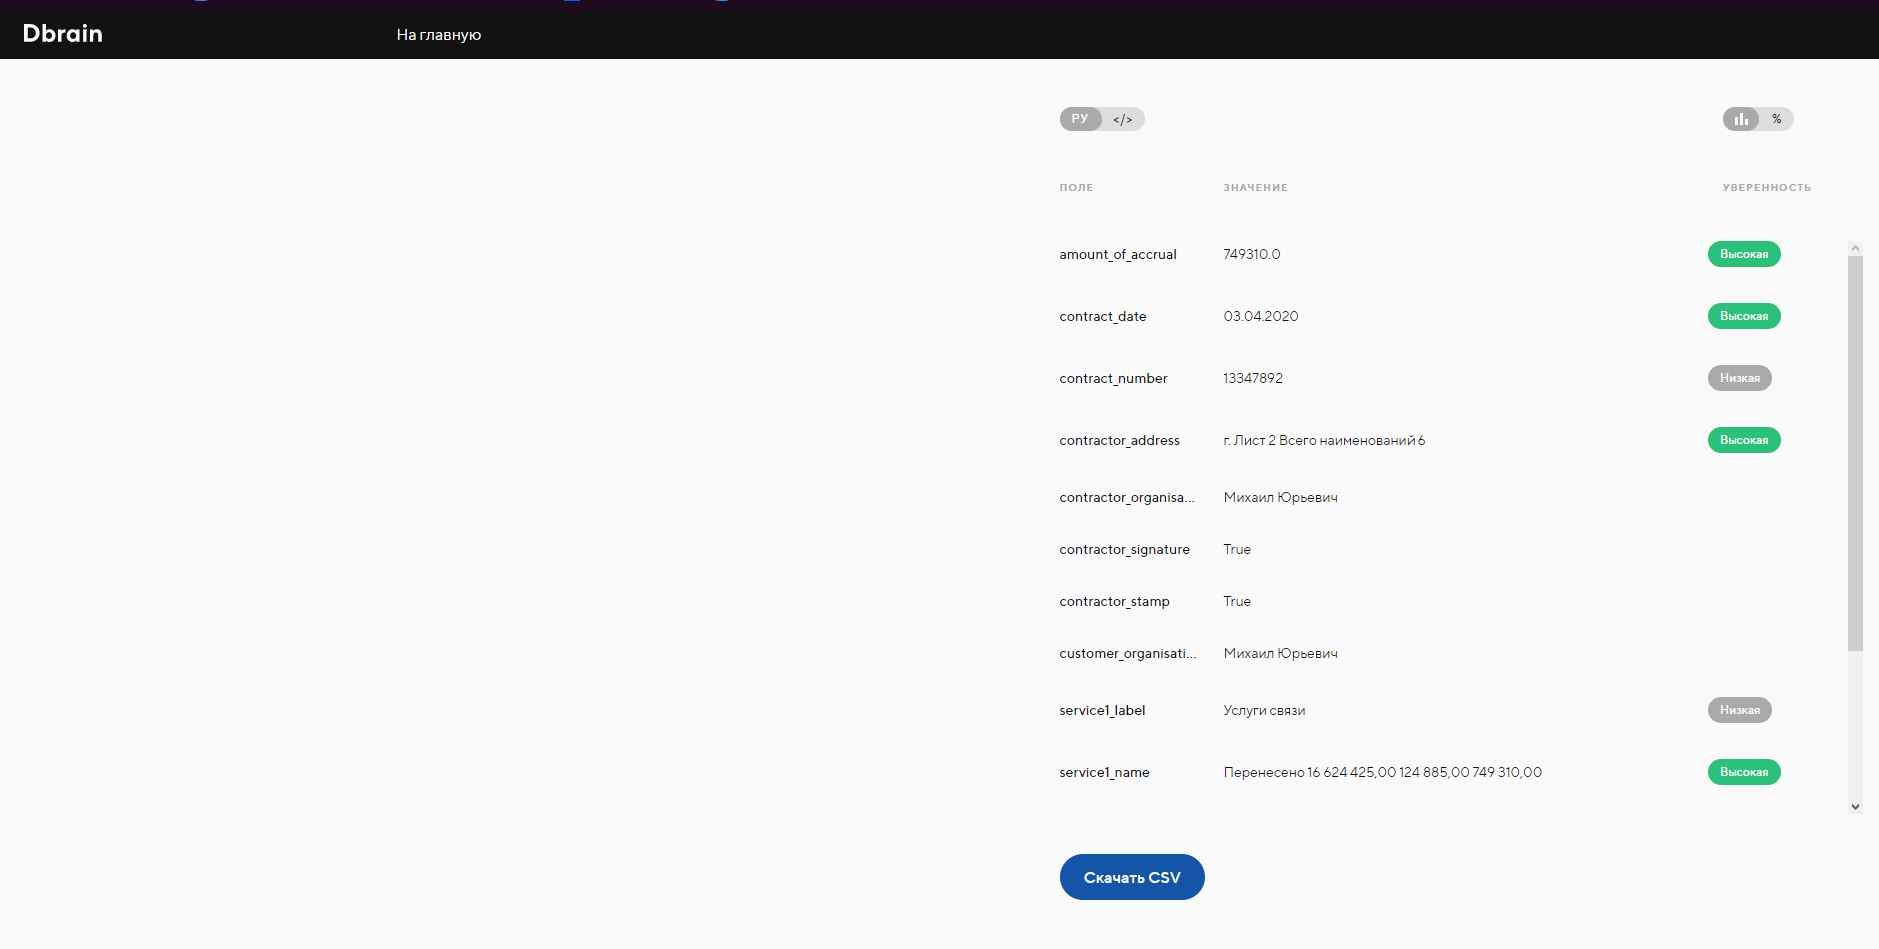Switch to code </> view

(1123, 119)
